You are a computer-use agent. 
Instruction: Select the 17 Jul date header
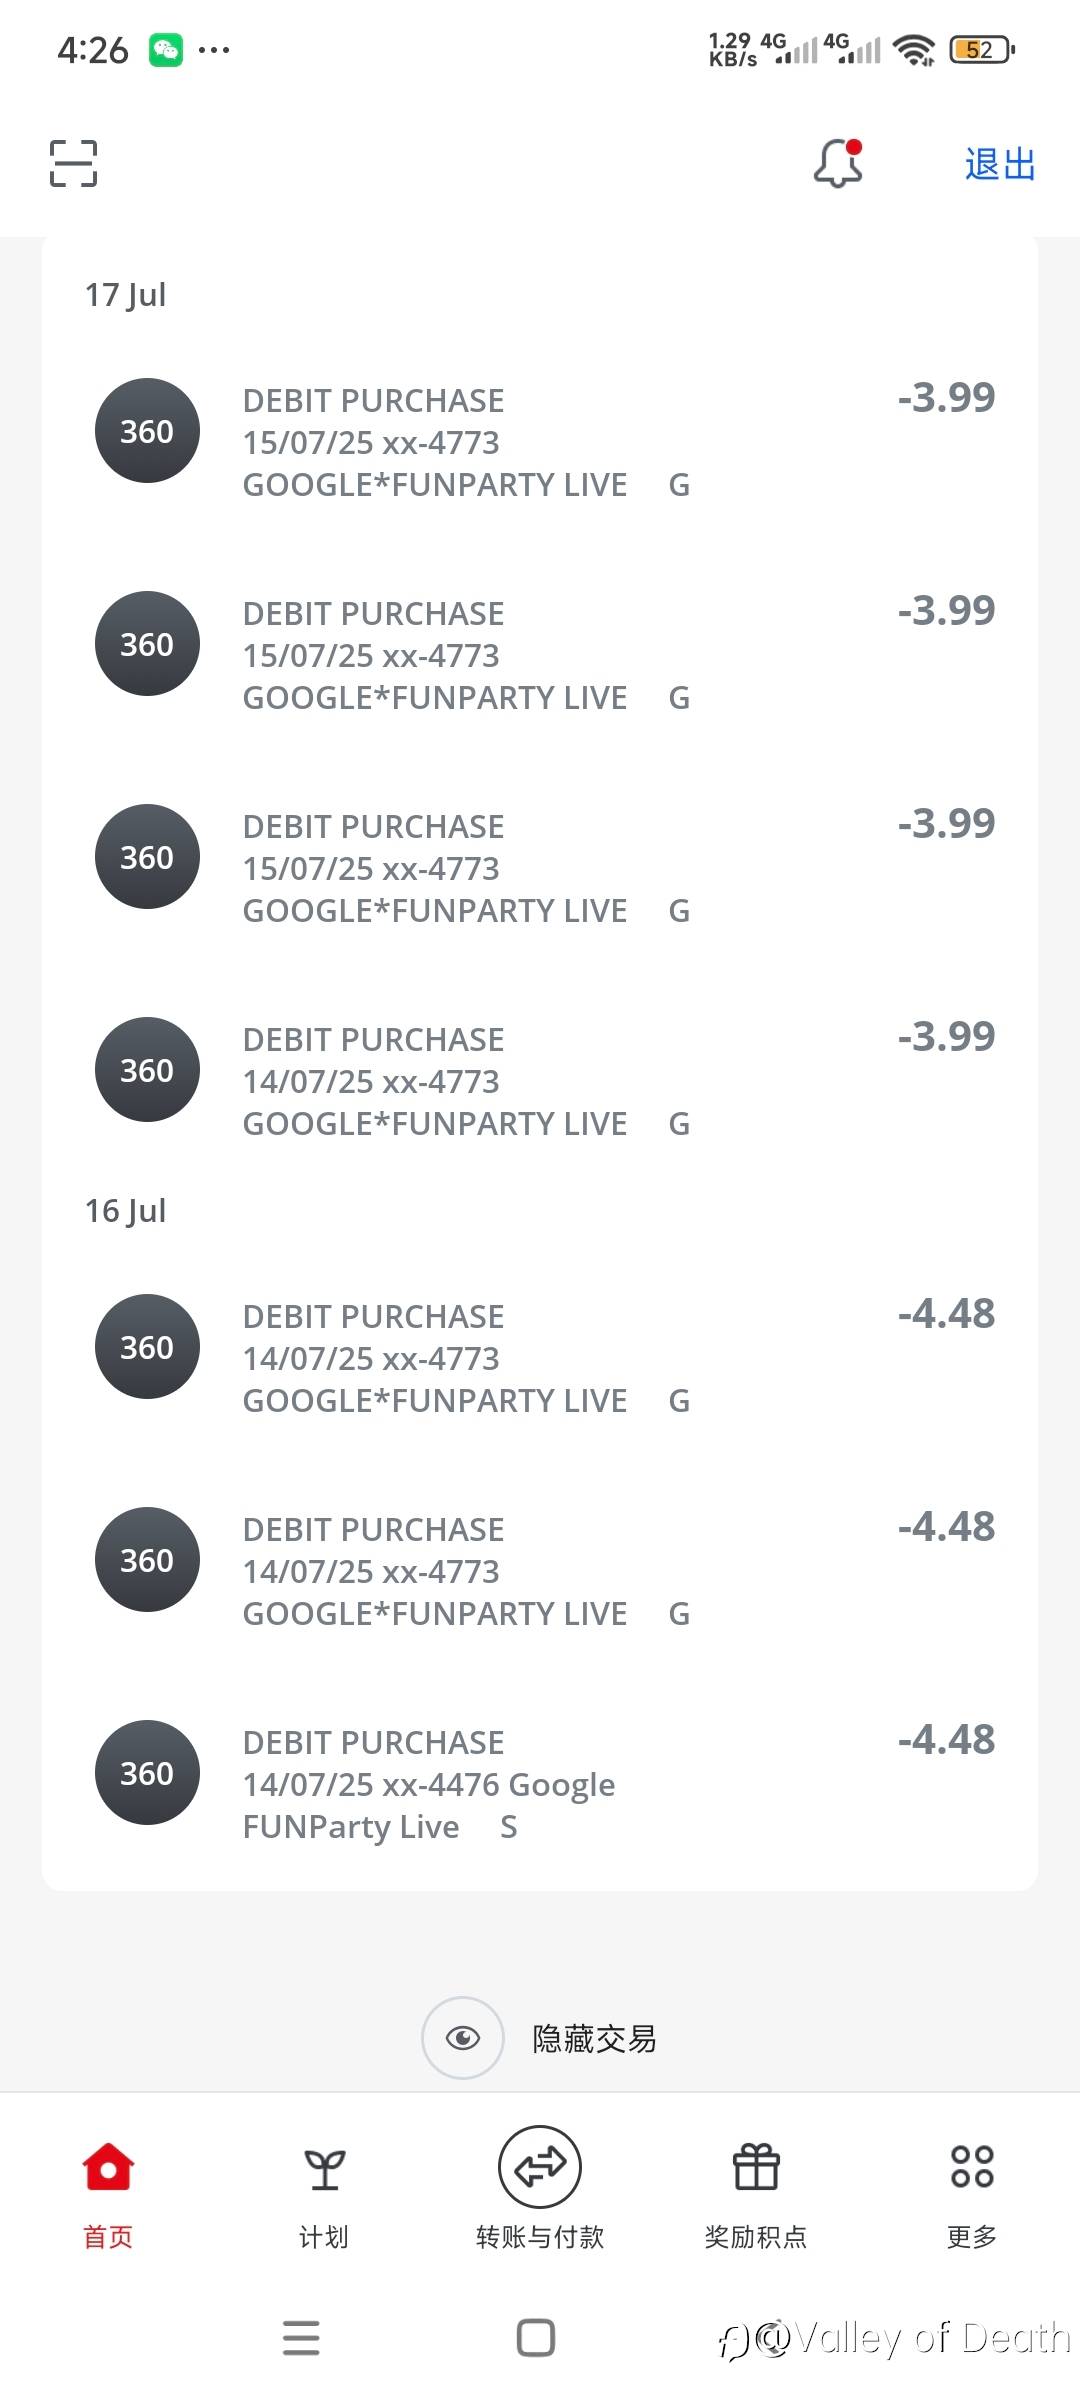[125, 295]
